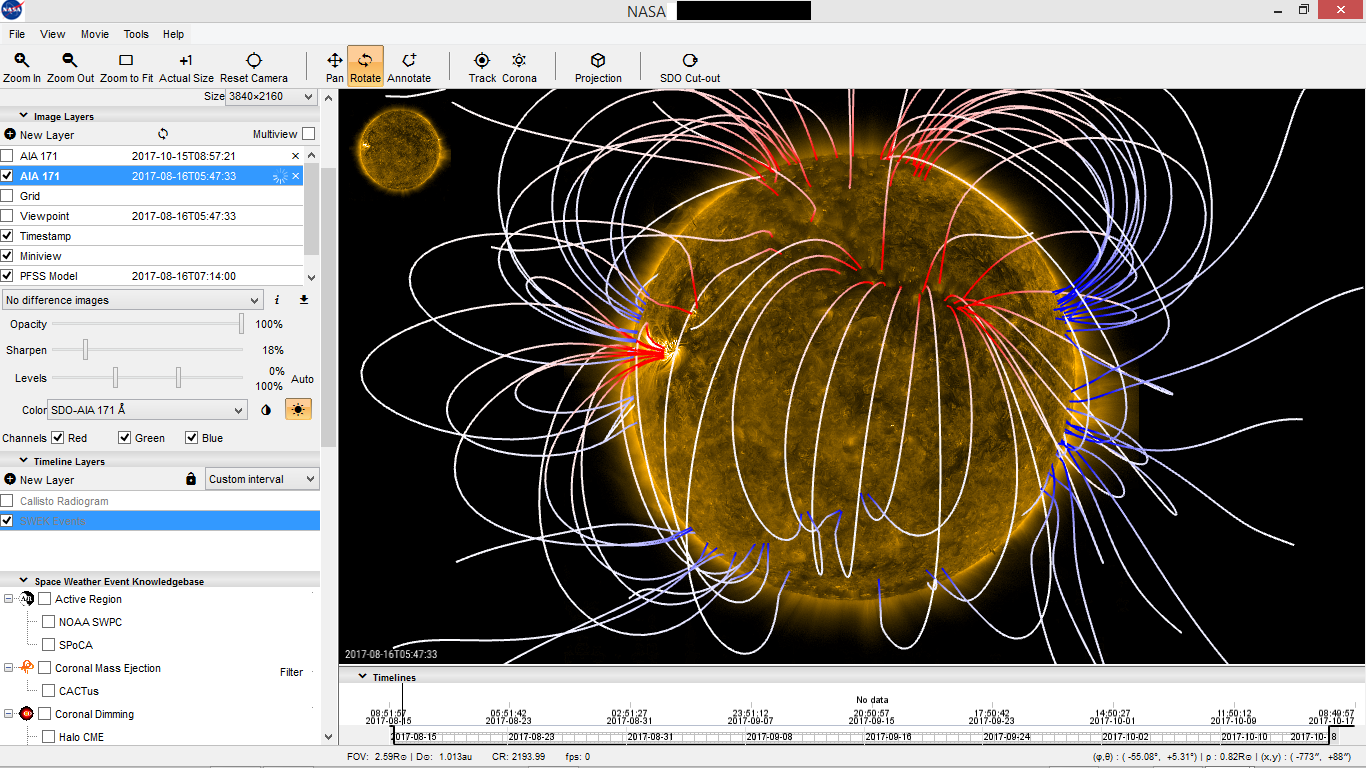
Task: Enable the Grid layer checkbox
Action: click(x=8, y=196)
